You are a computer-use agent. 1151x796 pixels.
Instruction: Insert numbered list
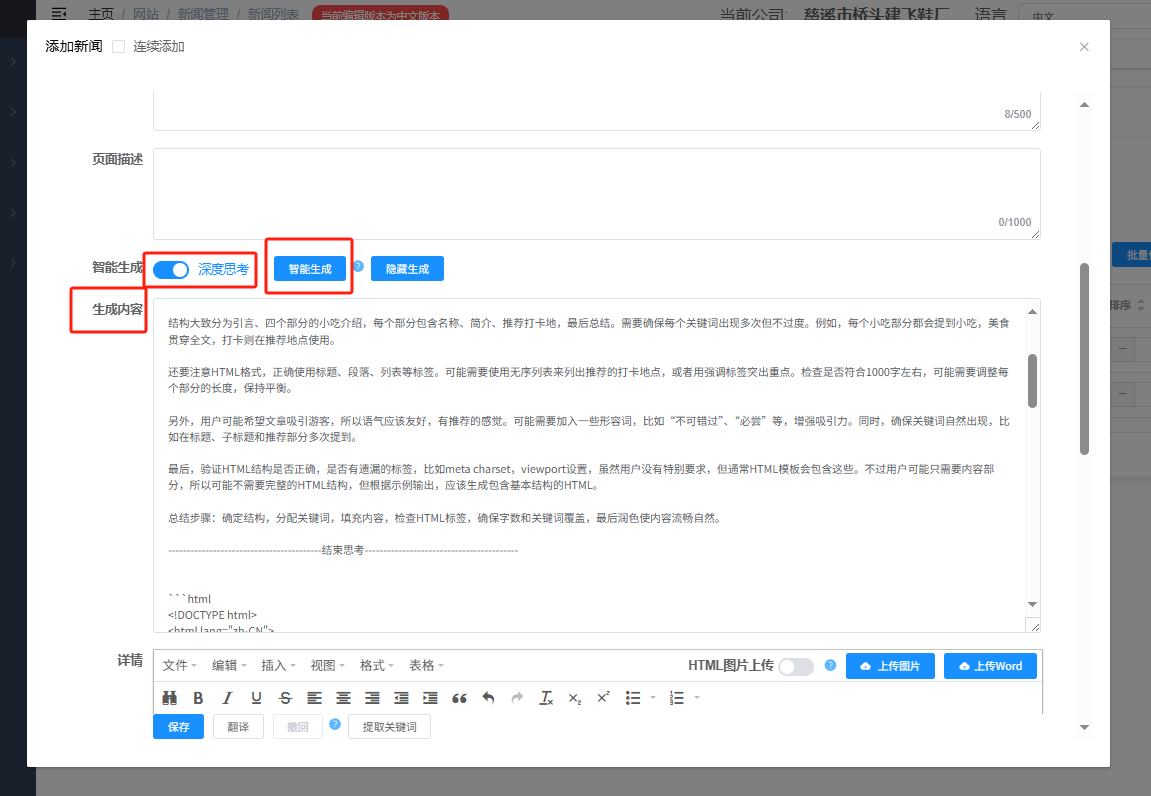(677, 698)
